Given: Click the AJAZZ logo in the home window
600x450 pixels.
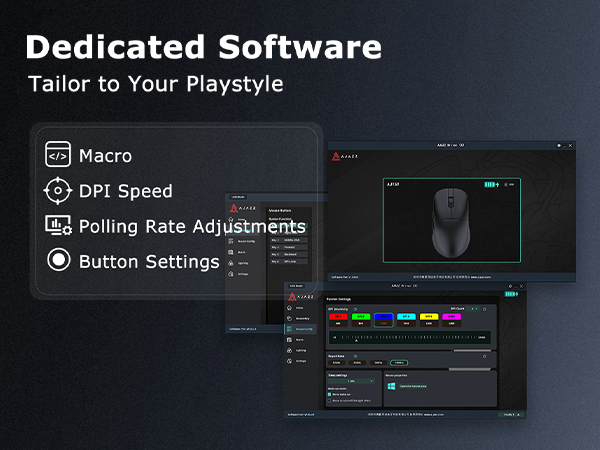Looking at the screenshot, I should [x=345, y=156].
